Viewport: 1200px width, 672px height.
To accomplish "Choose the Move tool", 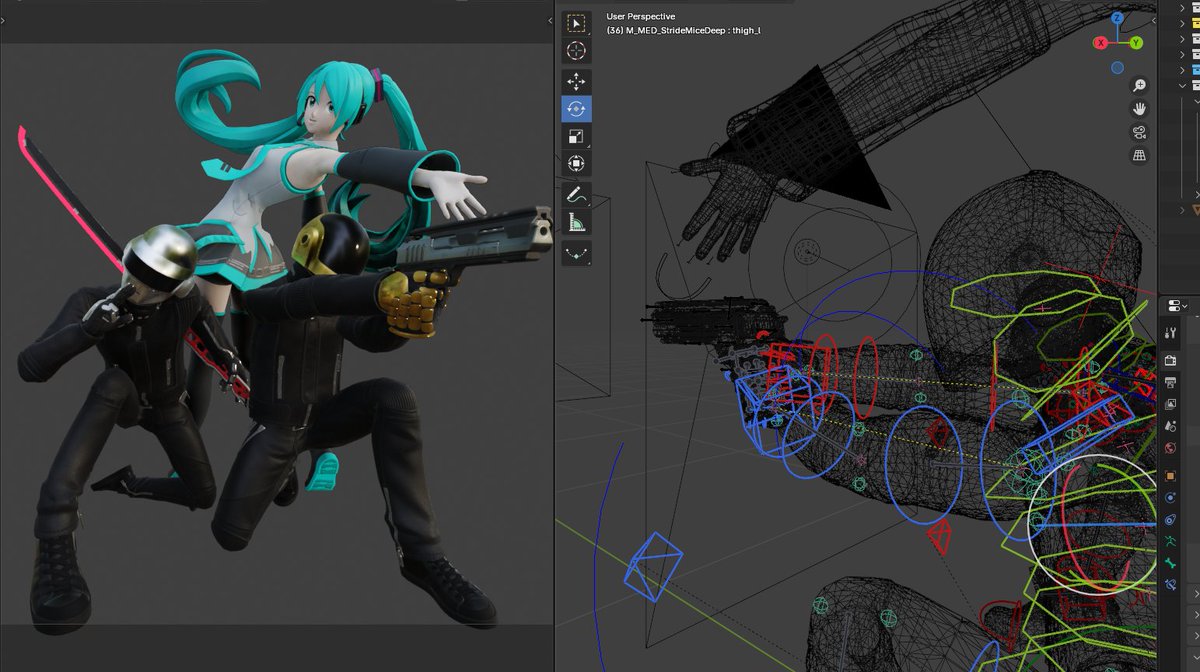I will [577, 82].
